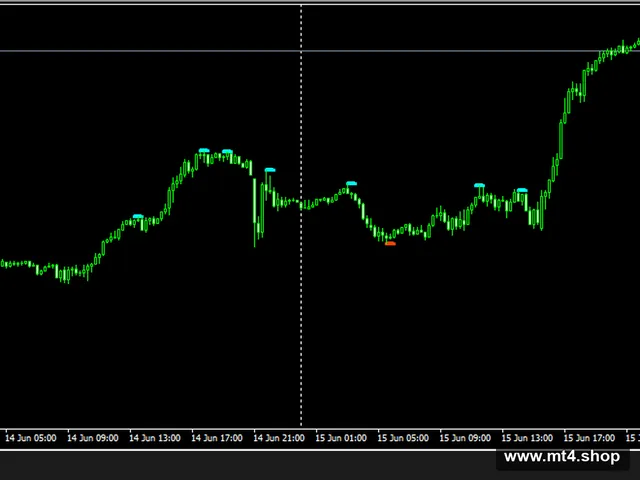Viewport: 640px width, 480px height.
Task: Click the '15 Jun 01:00' time label
Action: pos(341,438)
